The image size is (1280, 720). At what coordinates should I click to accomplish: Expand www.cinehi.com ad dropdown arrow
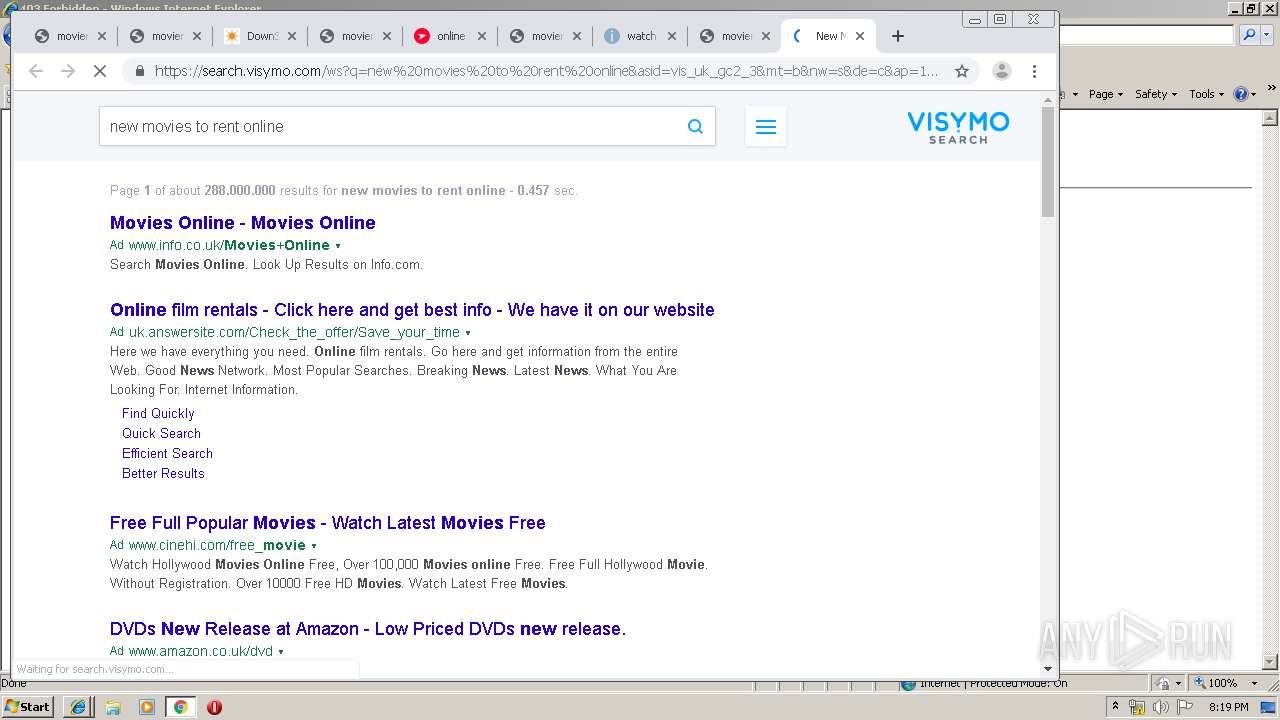point(314,546)
